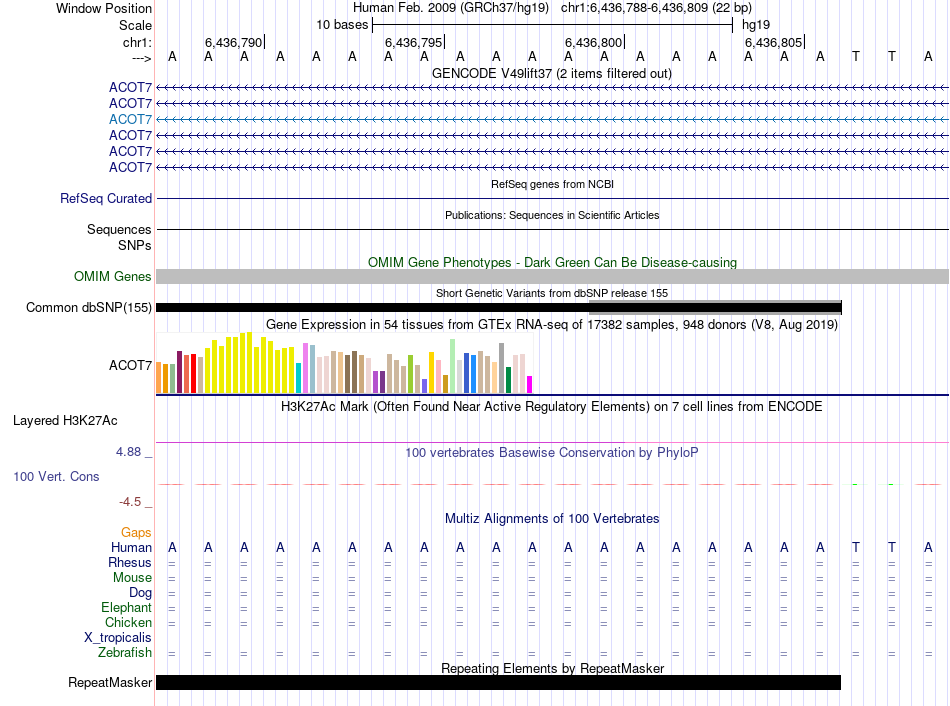
Task: Select the Common dbSNP(155) track label
Action: tap(89, 308)
